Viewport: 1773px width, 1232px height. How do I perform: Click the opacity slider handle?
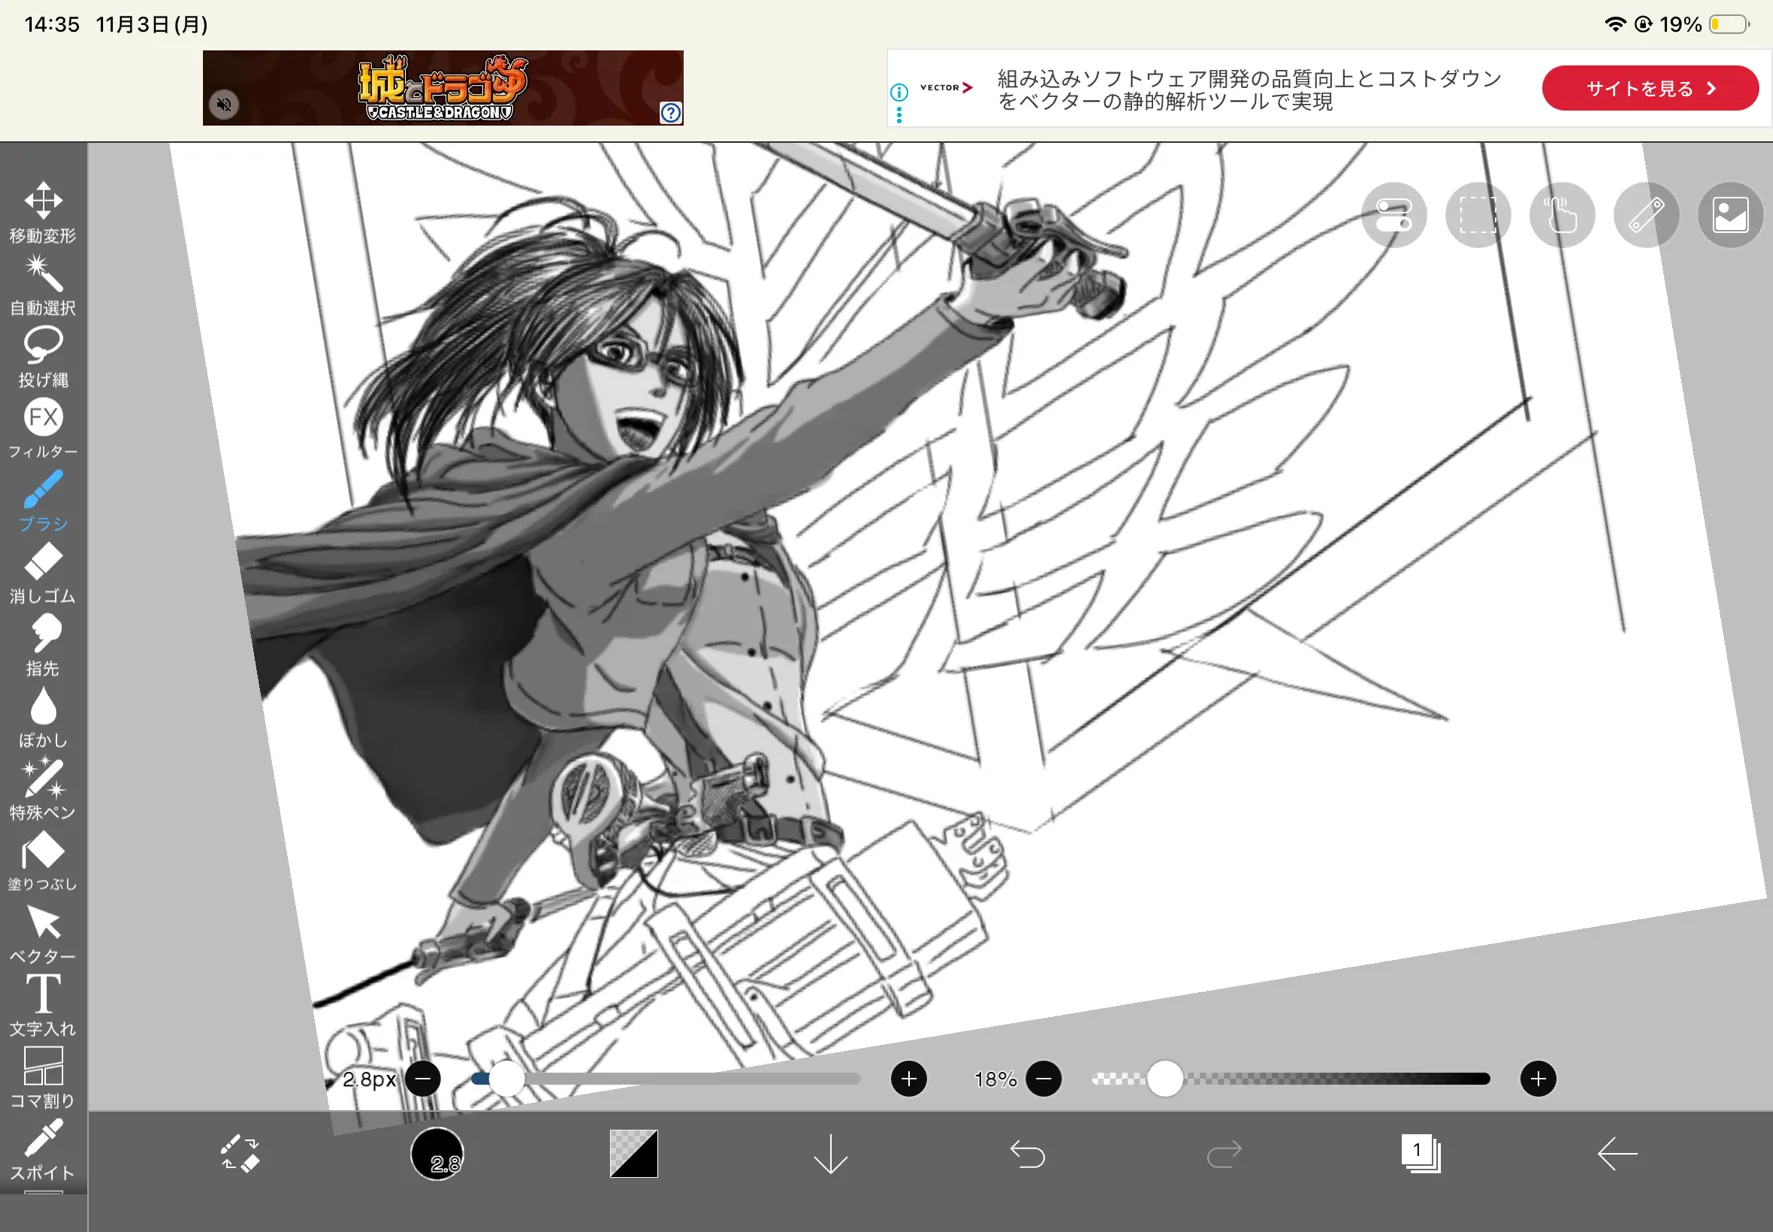tap(1165, 1079)
